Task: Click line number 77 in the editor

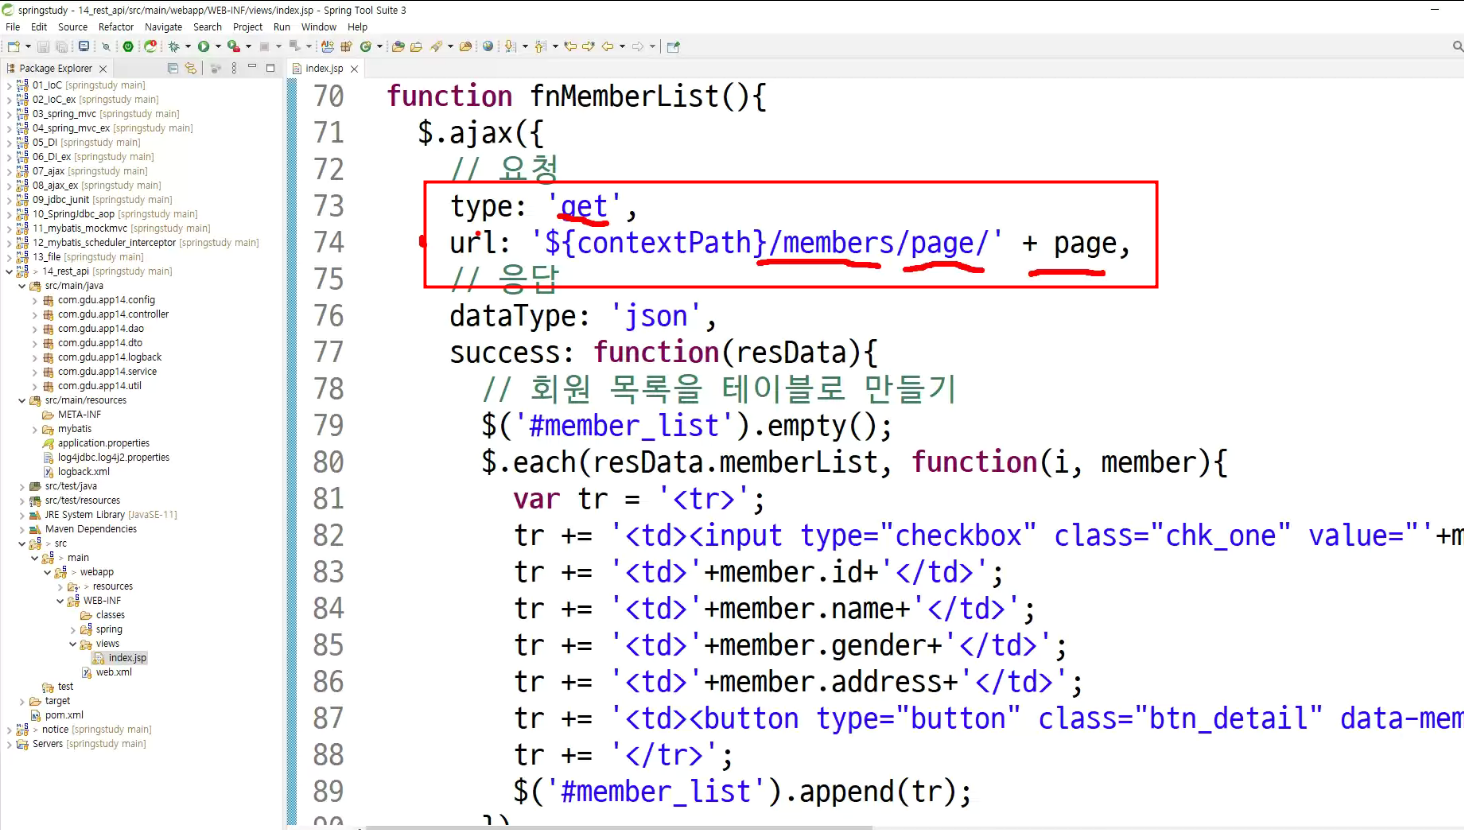Action: 329,352
